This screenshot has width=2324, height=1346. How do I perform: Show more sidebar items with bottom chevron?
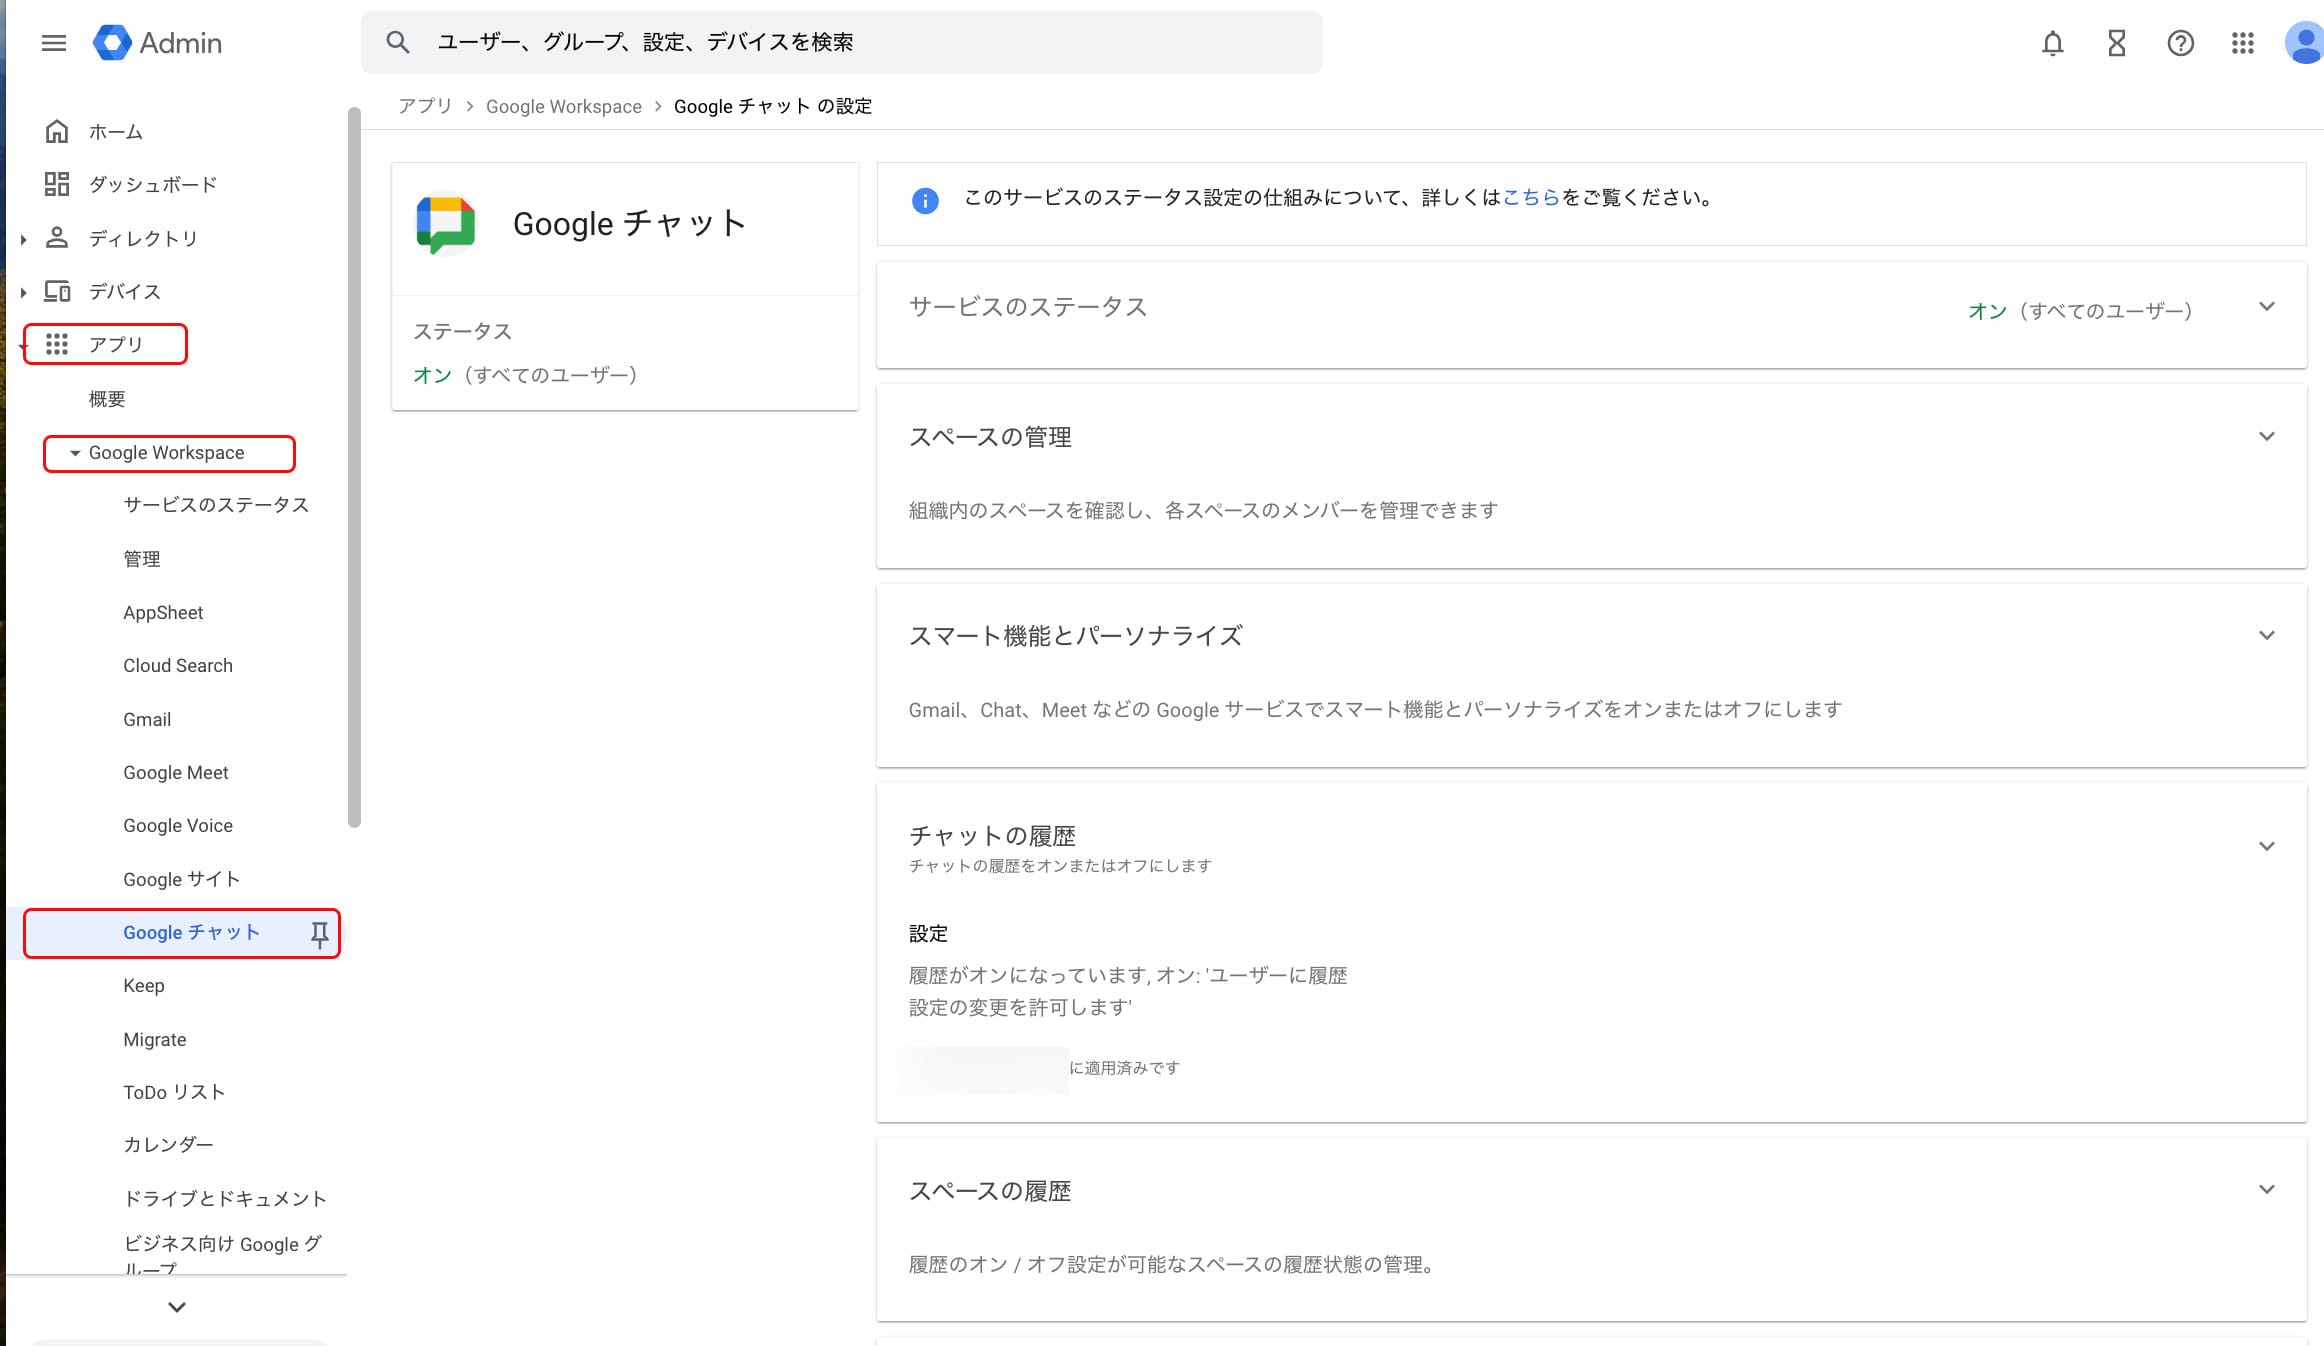point(177,1307)
